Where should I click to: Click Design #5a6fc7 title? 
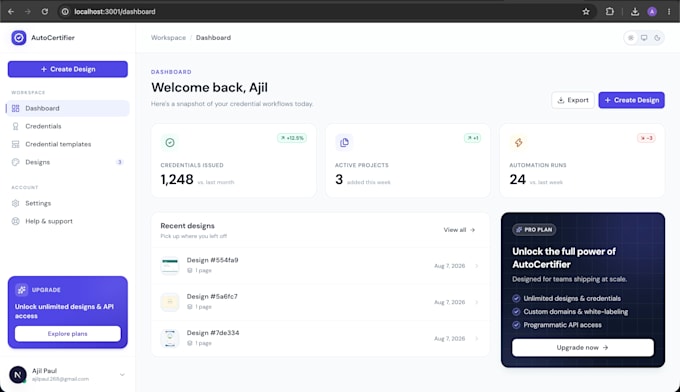point(212,297)
